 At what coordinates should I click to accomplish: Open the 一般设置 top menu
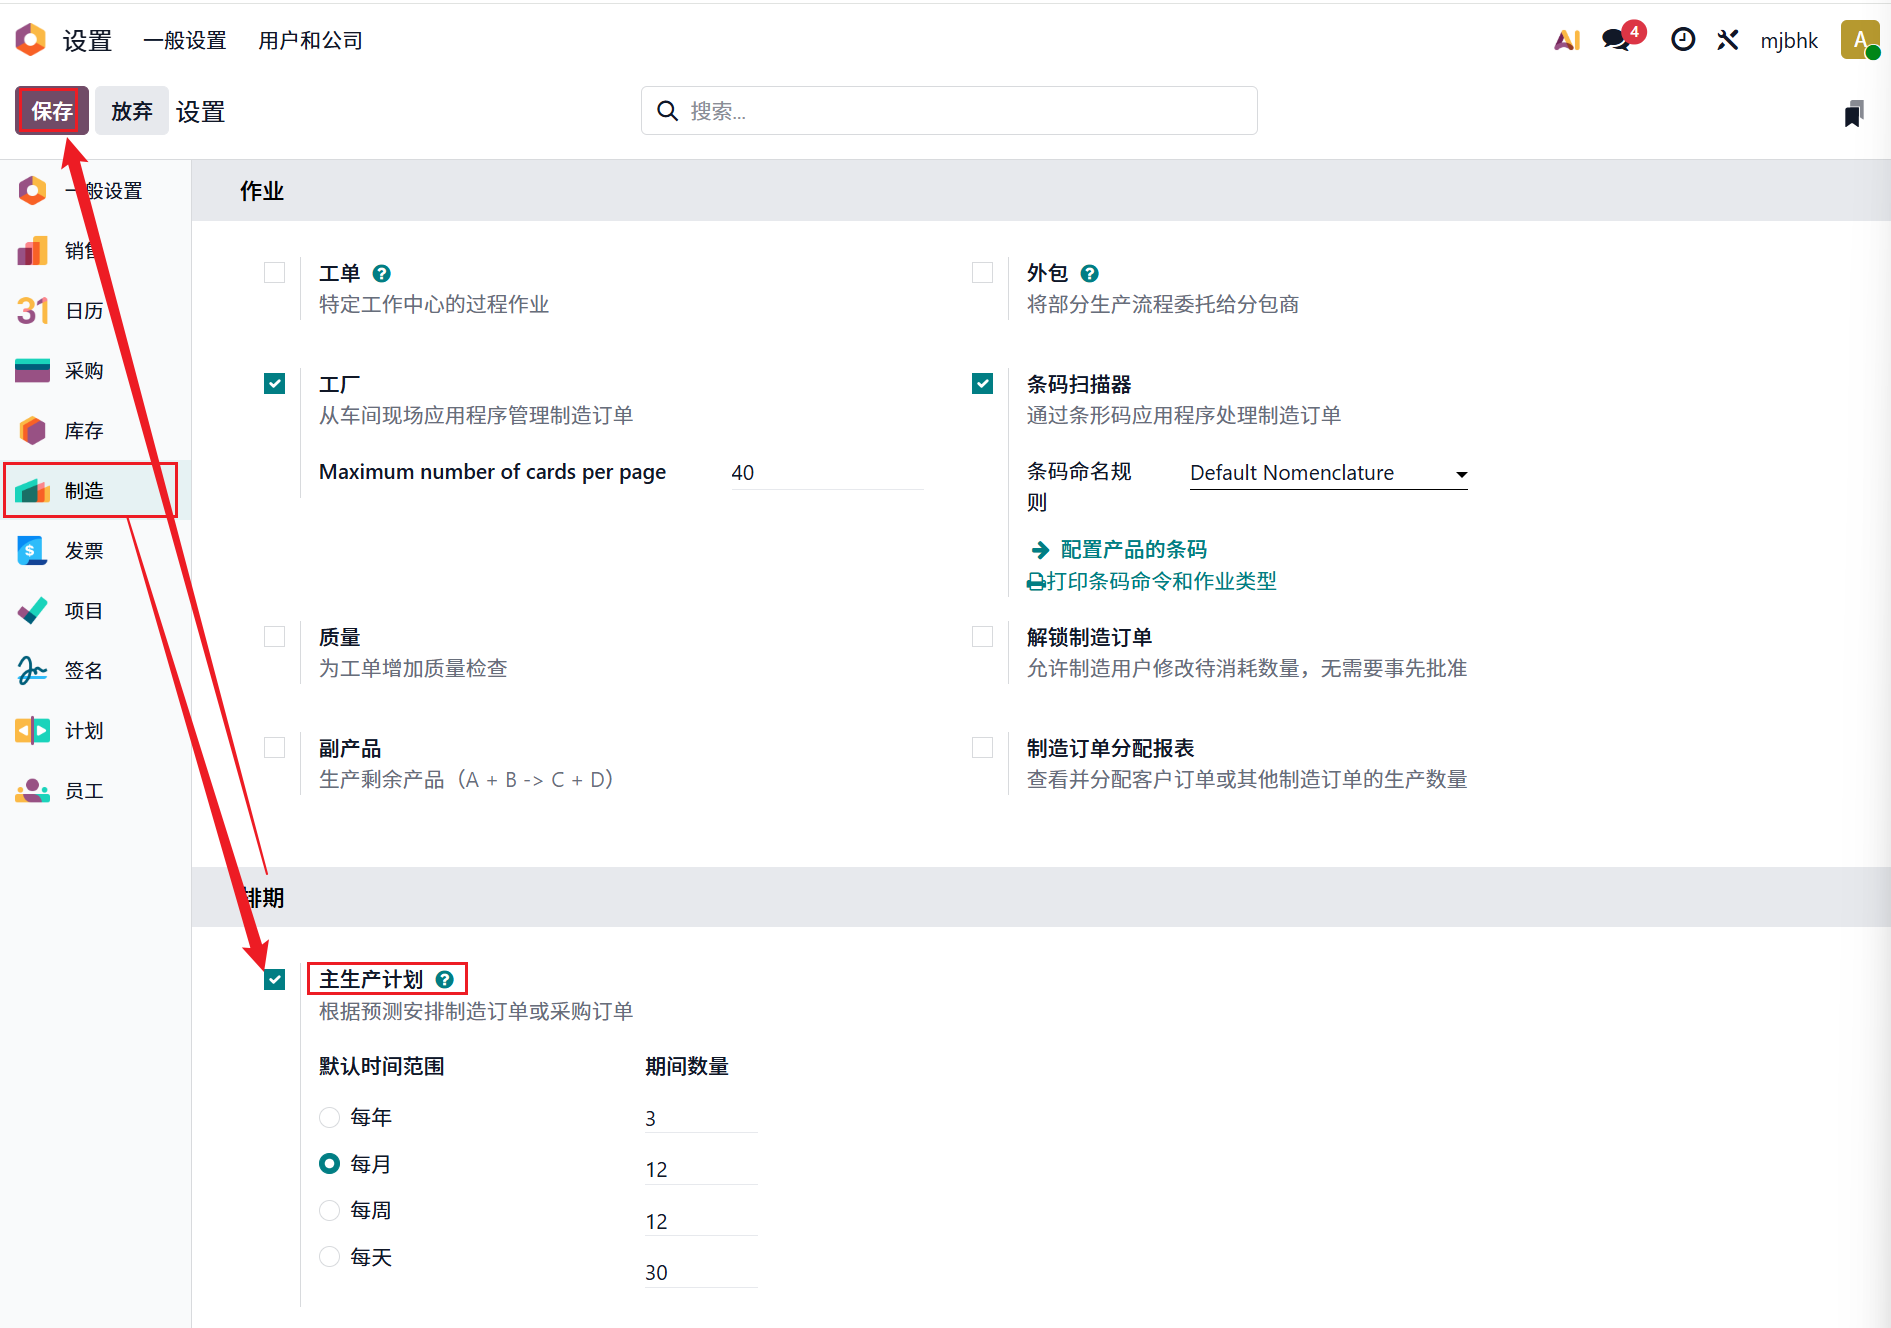tap(185, 40)
